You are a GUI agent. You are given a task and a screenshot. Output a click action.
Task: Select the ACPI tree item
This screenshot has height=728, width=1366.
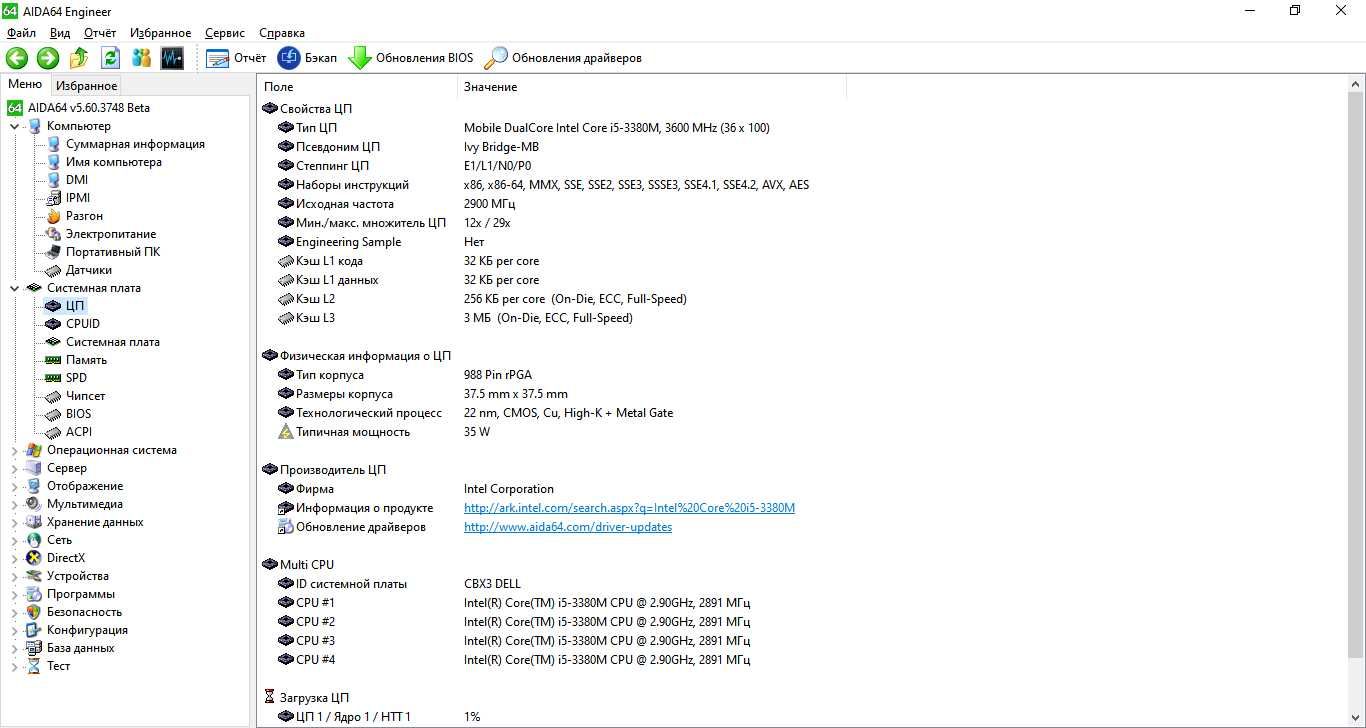pos(79,432)
